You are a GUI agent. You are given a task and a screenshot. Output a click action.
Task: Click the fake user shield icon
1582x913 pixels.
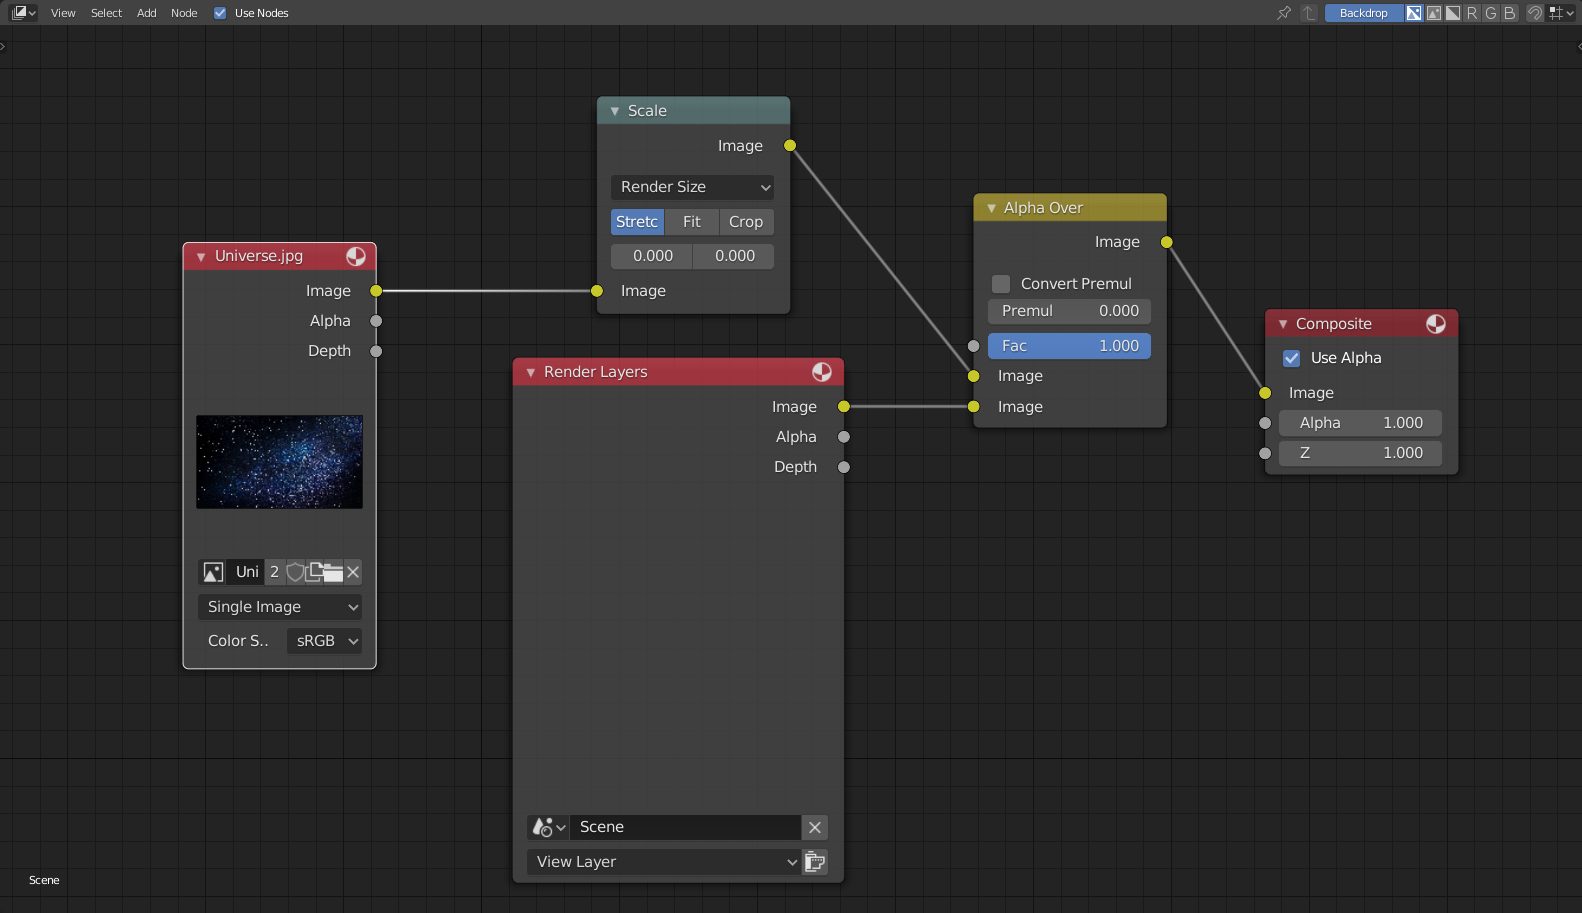(295, 572)
